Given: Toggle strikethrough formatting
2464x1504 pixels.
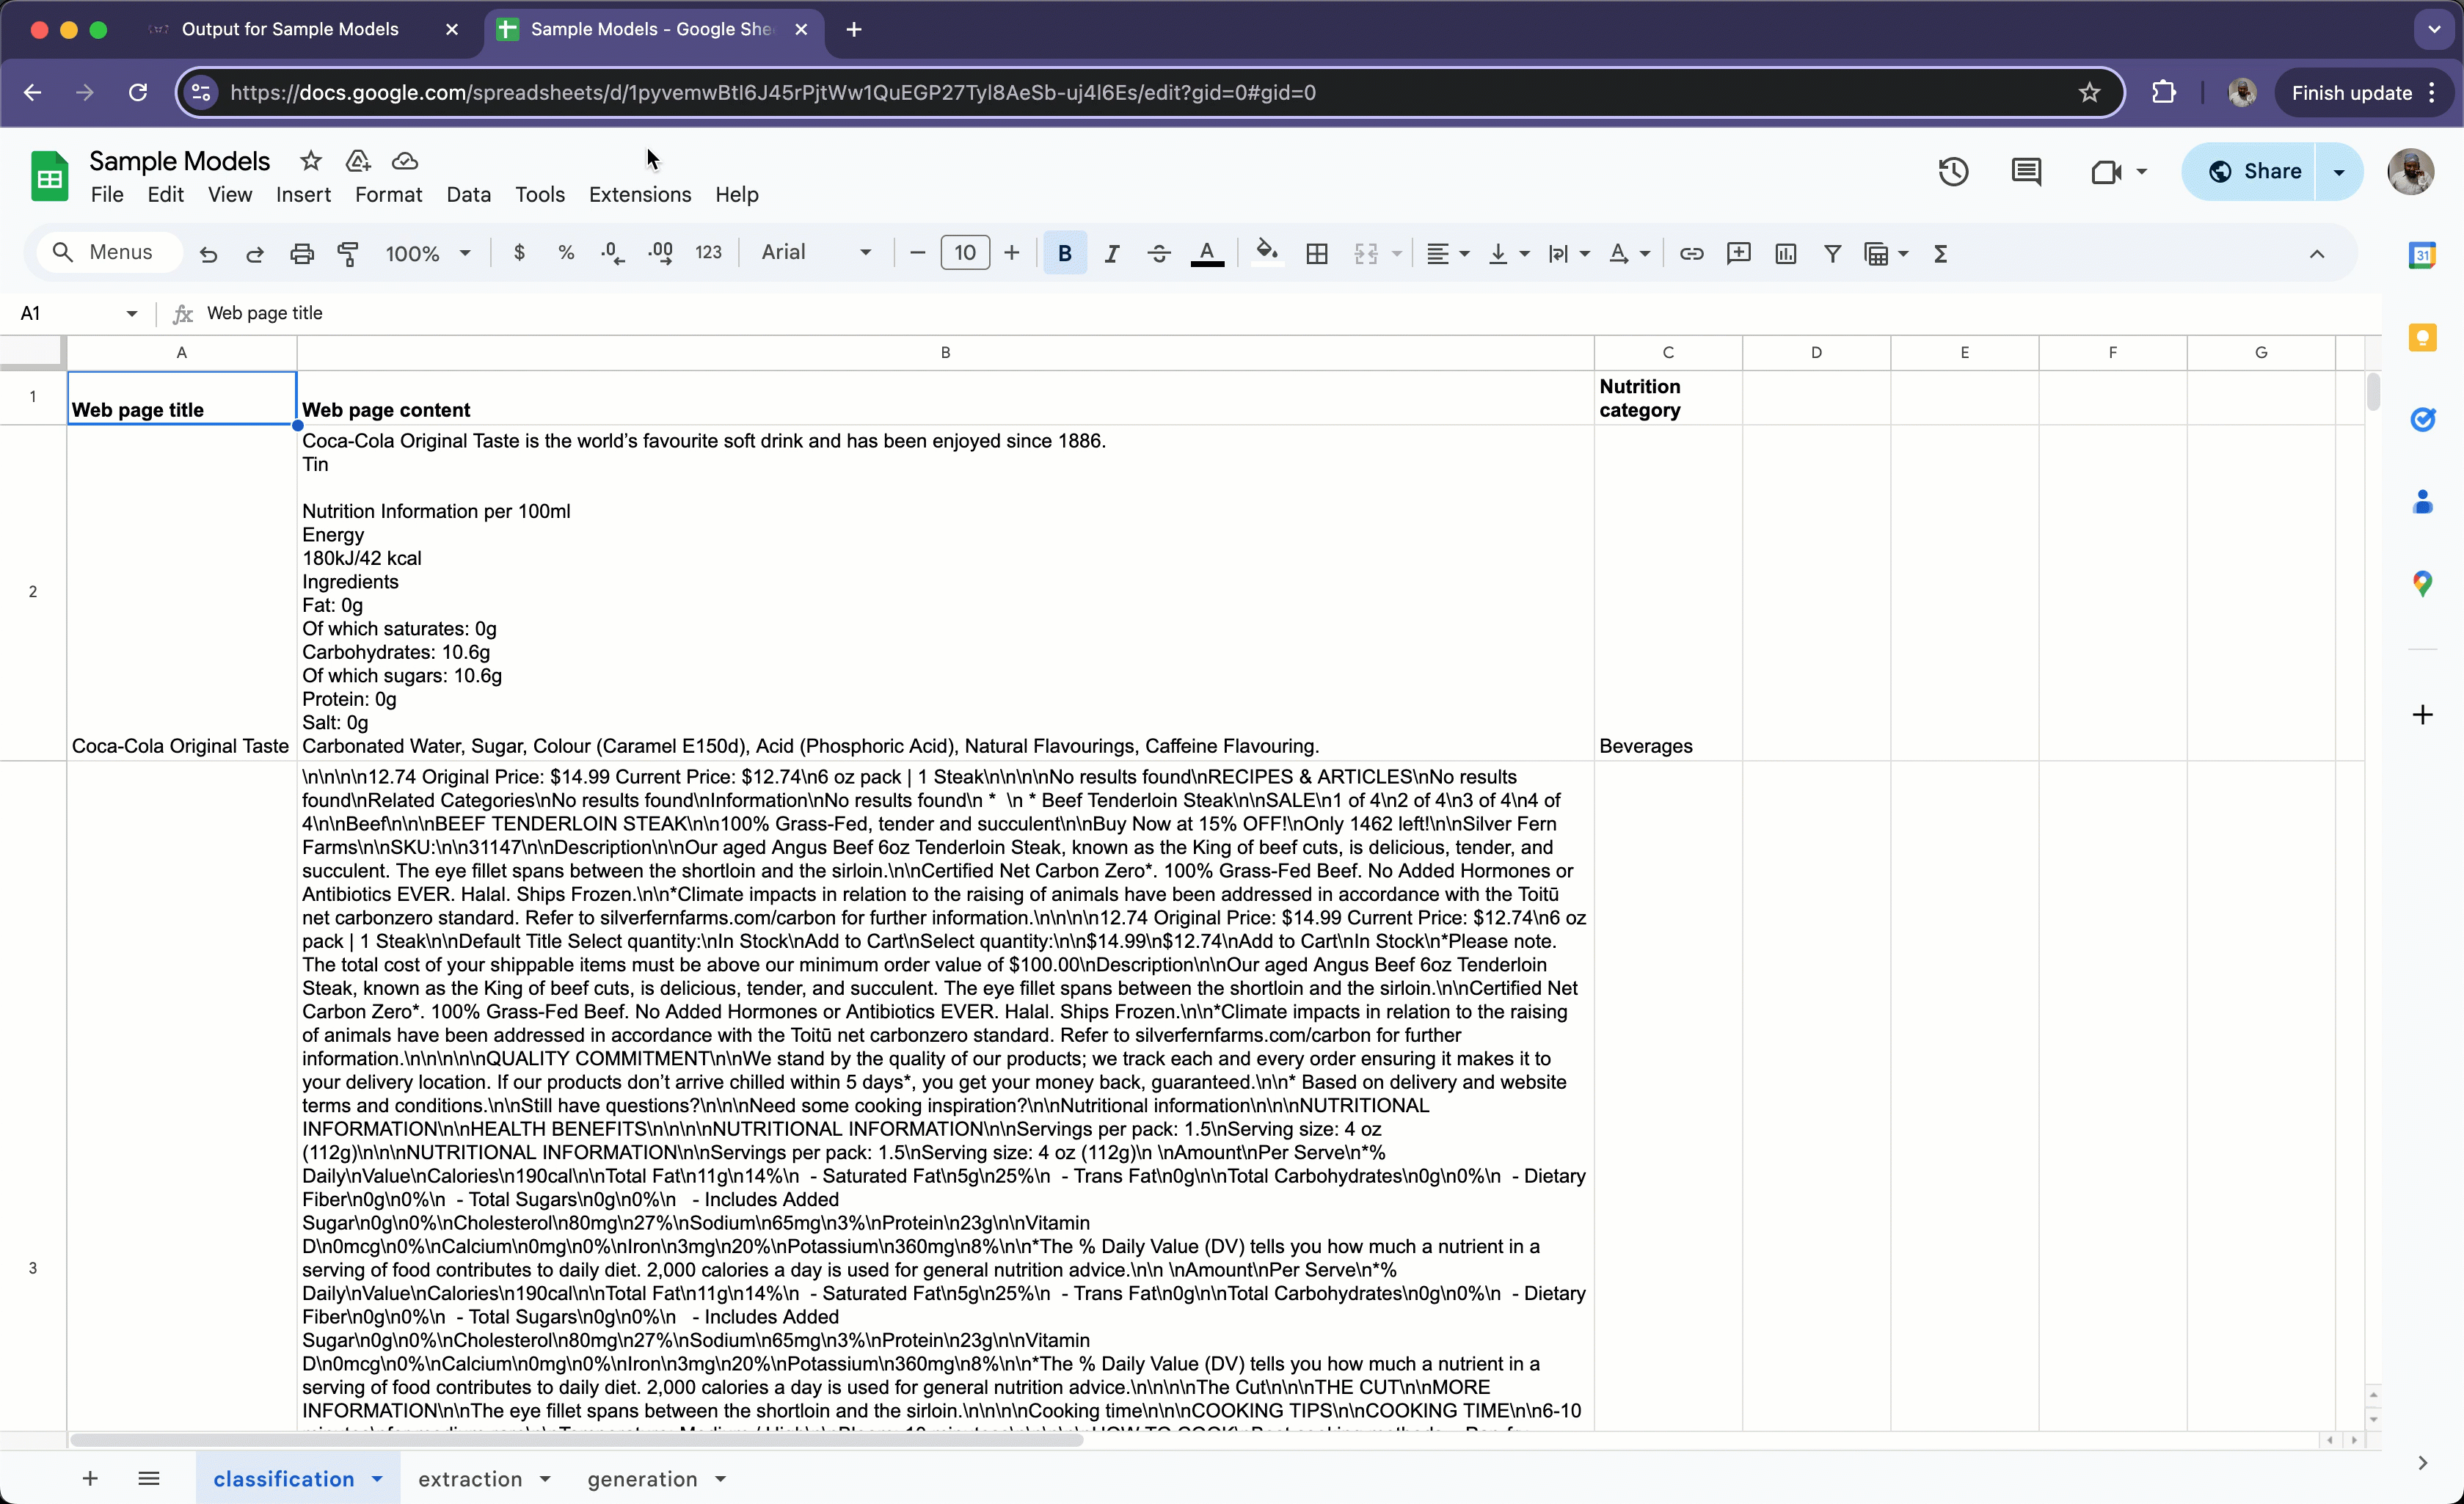Looking at the screenshot, I should pyautogui.click(x=1159, y=253).
